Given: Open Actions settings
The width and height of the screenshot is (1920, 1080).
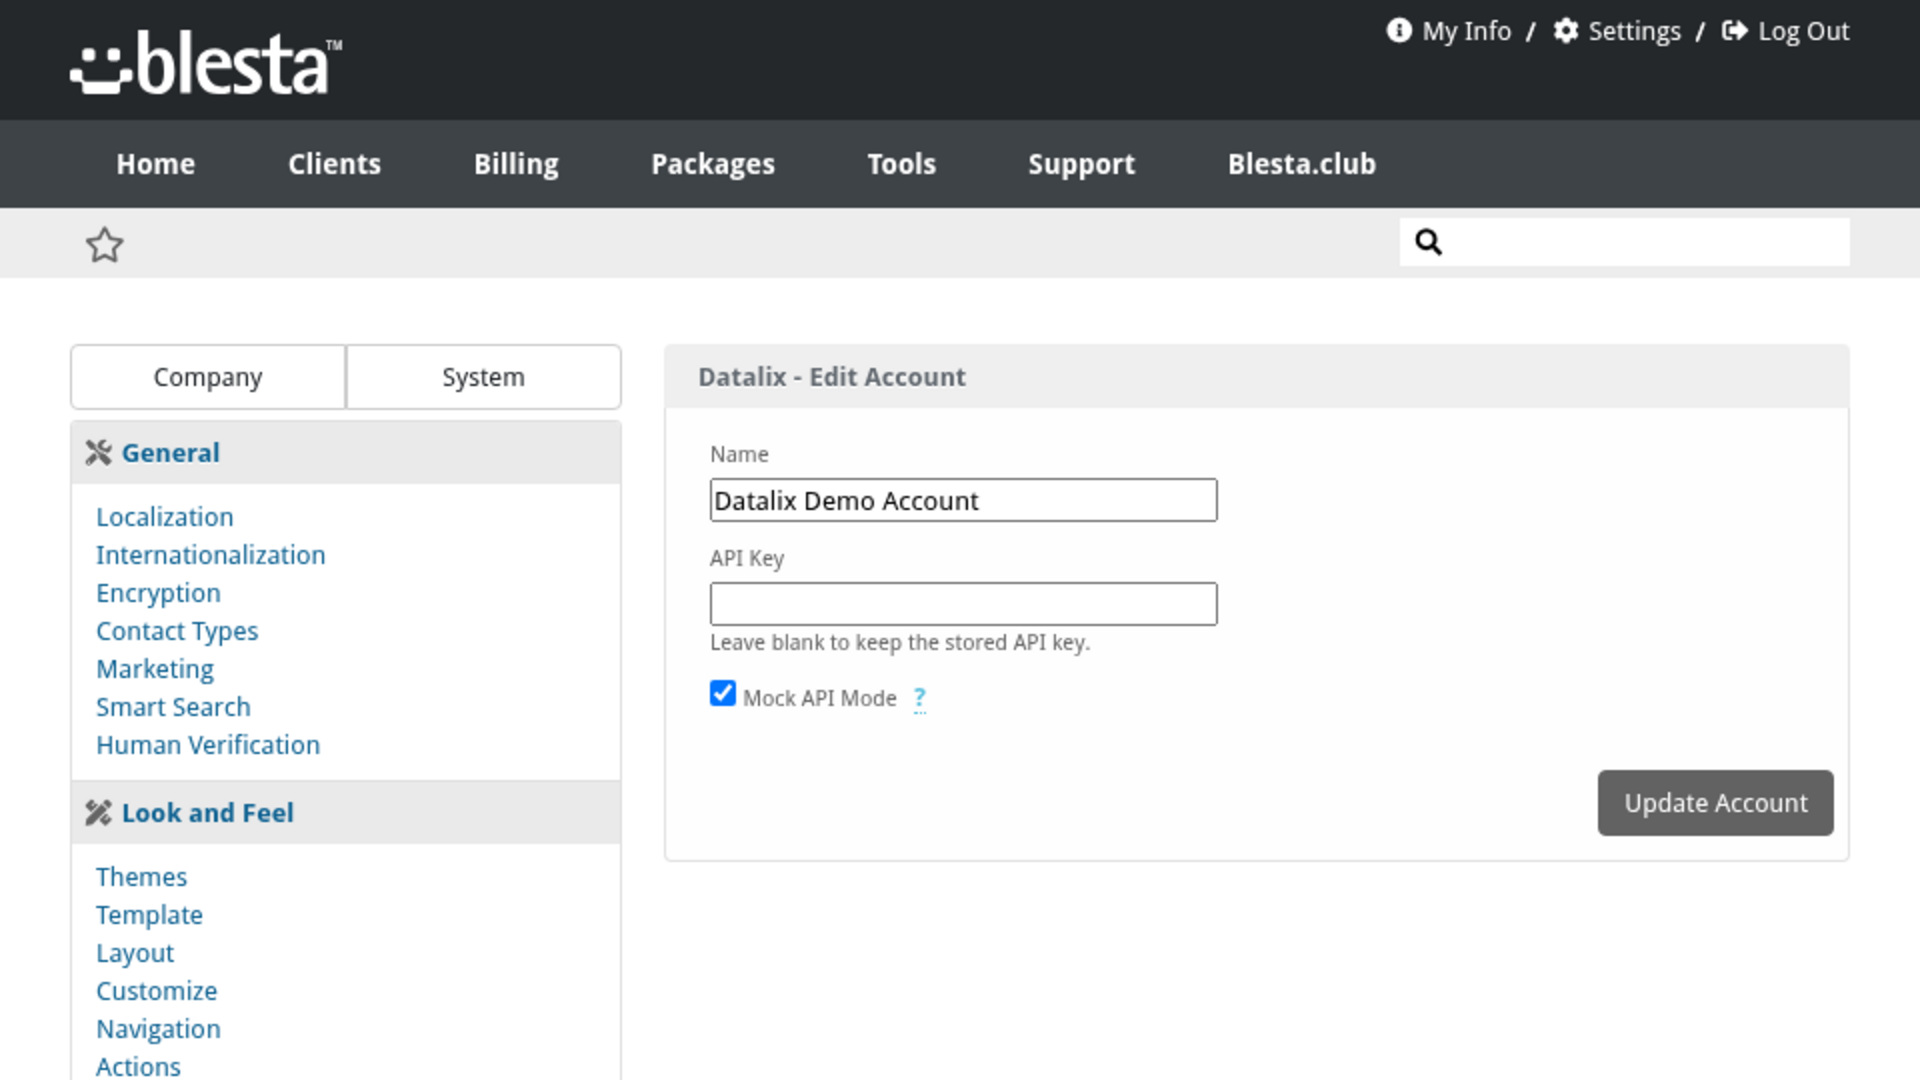Looking at the screenshot, I should tap(138, 1067).
